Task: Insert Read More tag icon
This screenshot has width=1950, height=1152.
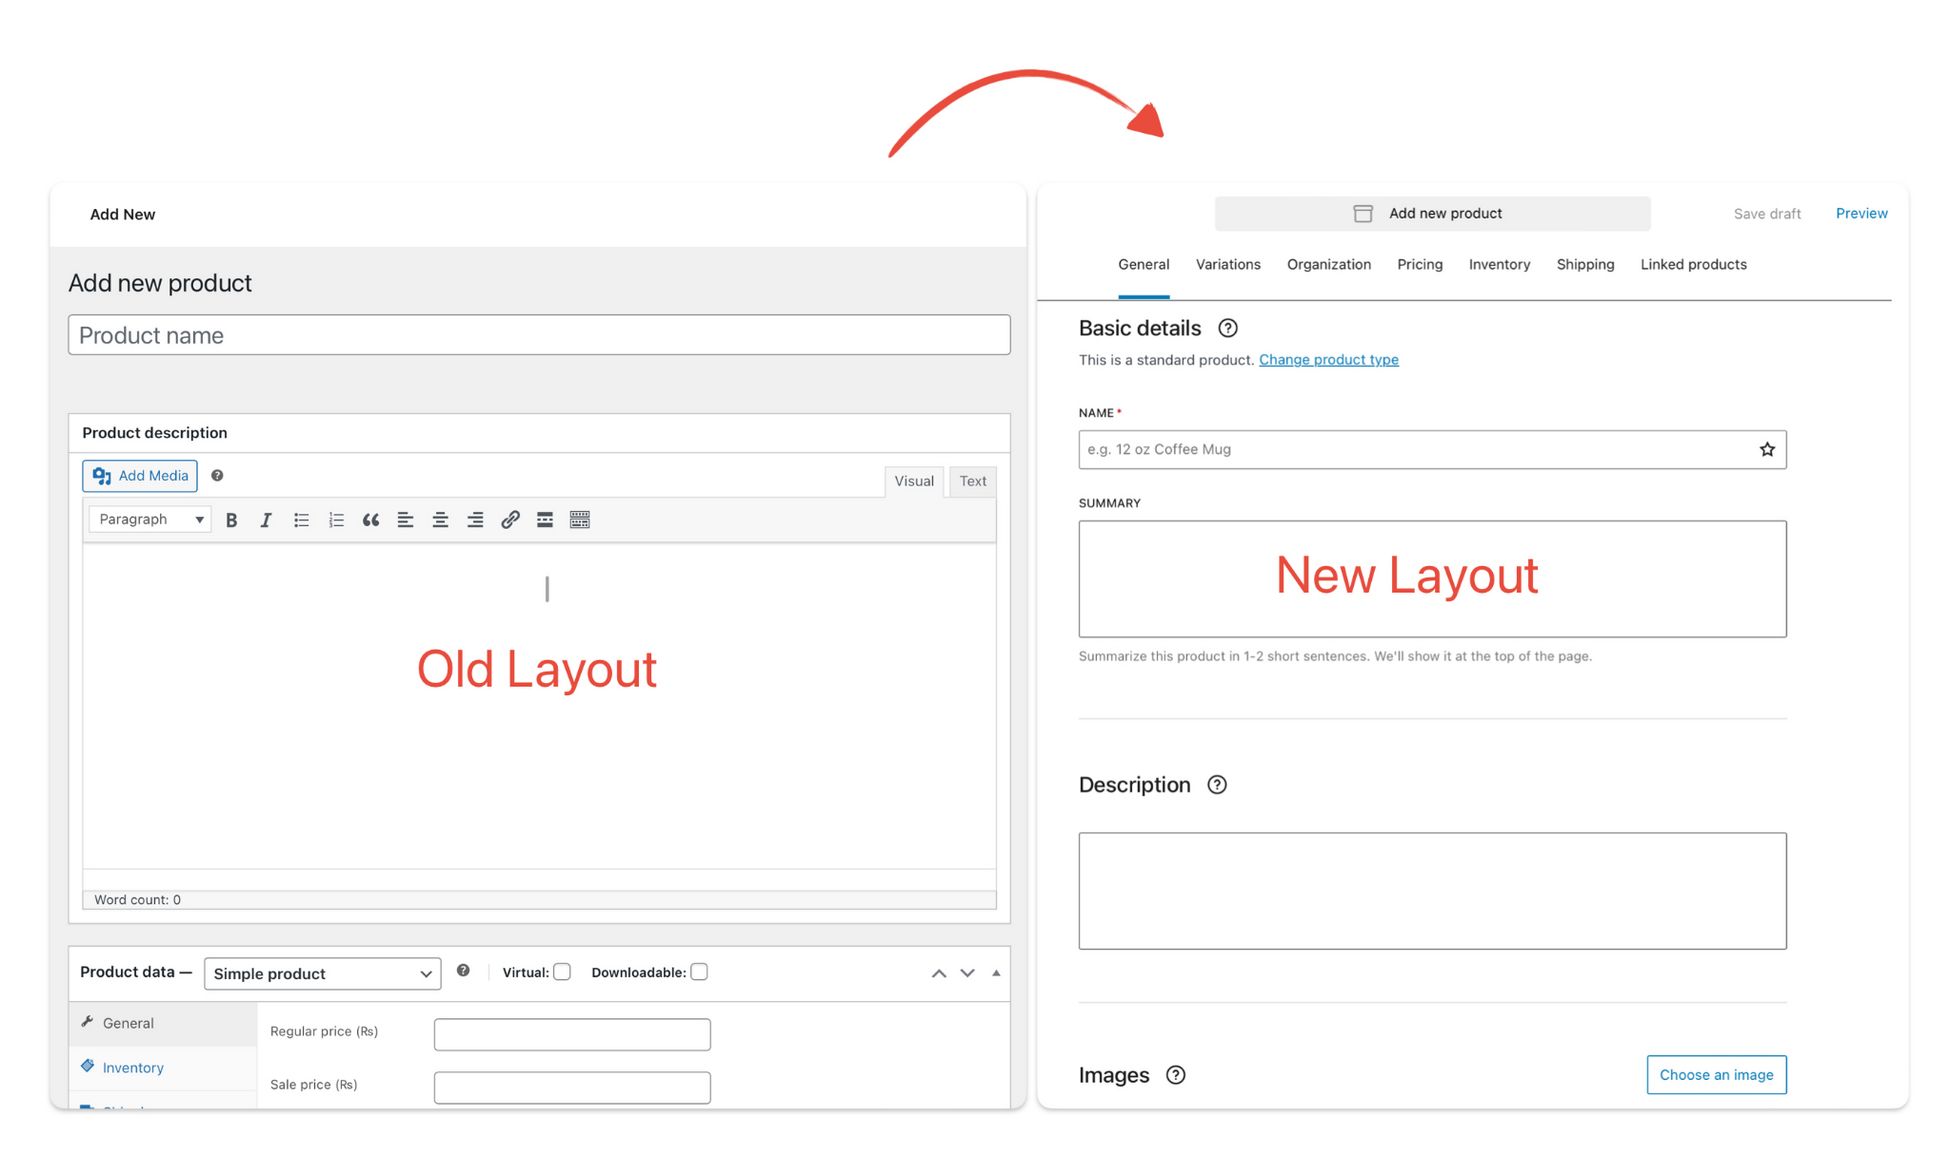Action: (545, 520)
